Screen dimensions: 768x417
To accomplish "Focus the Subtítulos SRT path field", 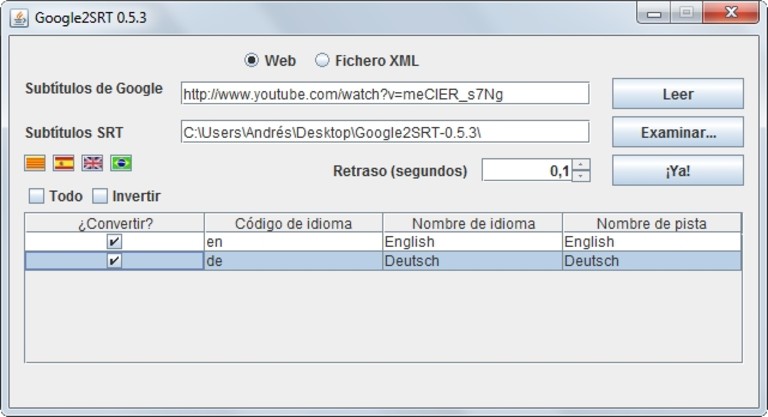I will pyautogui.click(x=385, y=132).
